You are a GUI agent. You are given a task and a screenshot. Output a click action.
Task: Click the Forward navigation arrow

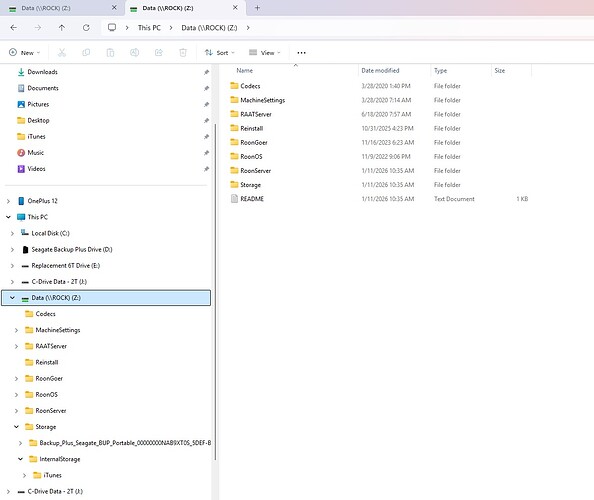pos(38,28)
